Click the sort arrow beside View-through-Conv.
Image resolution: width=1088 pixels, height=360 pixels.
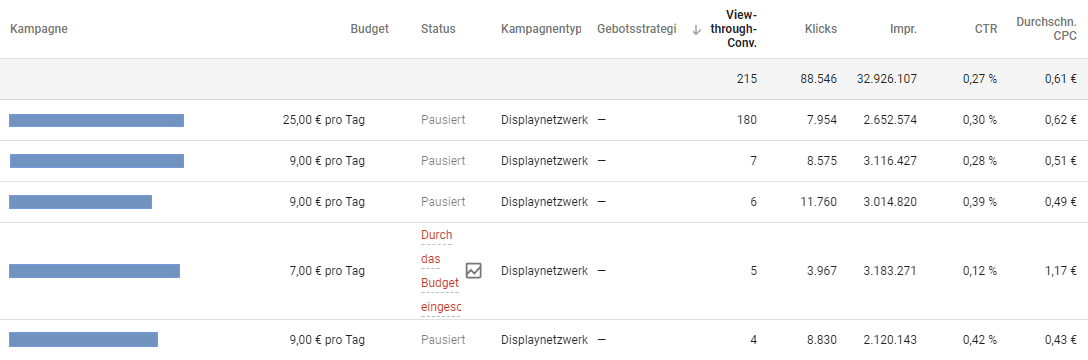coord(697,29)
